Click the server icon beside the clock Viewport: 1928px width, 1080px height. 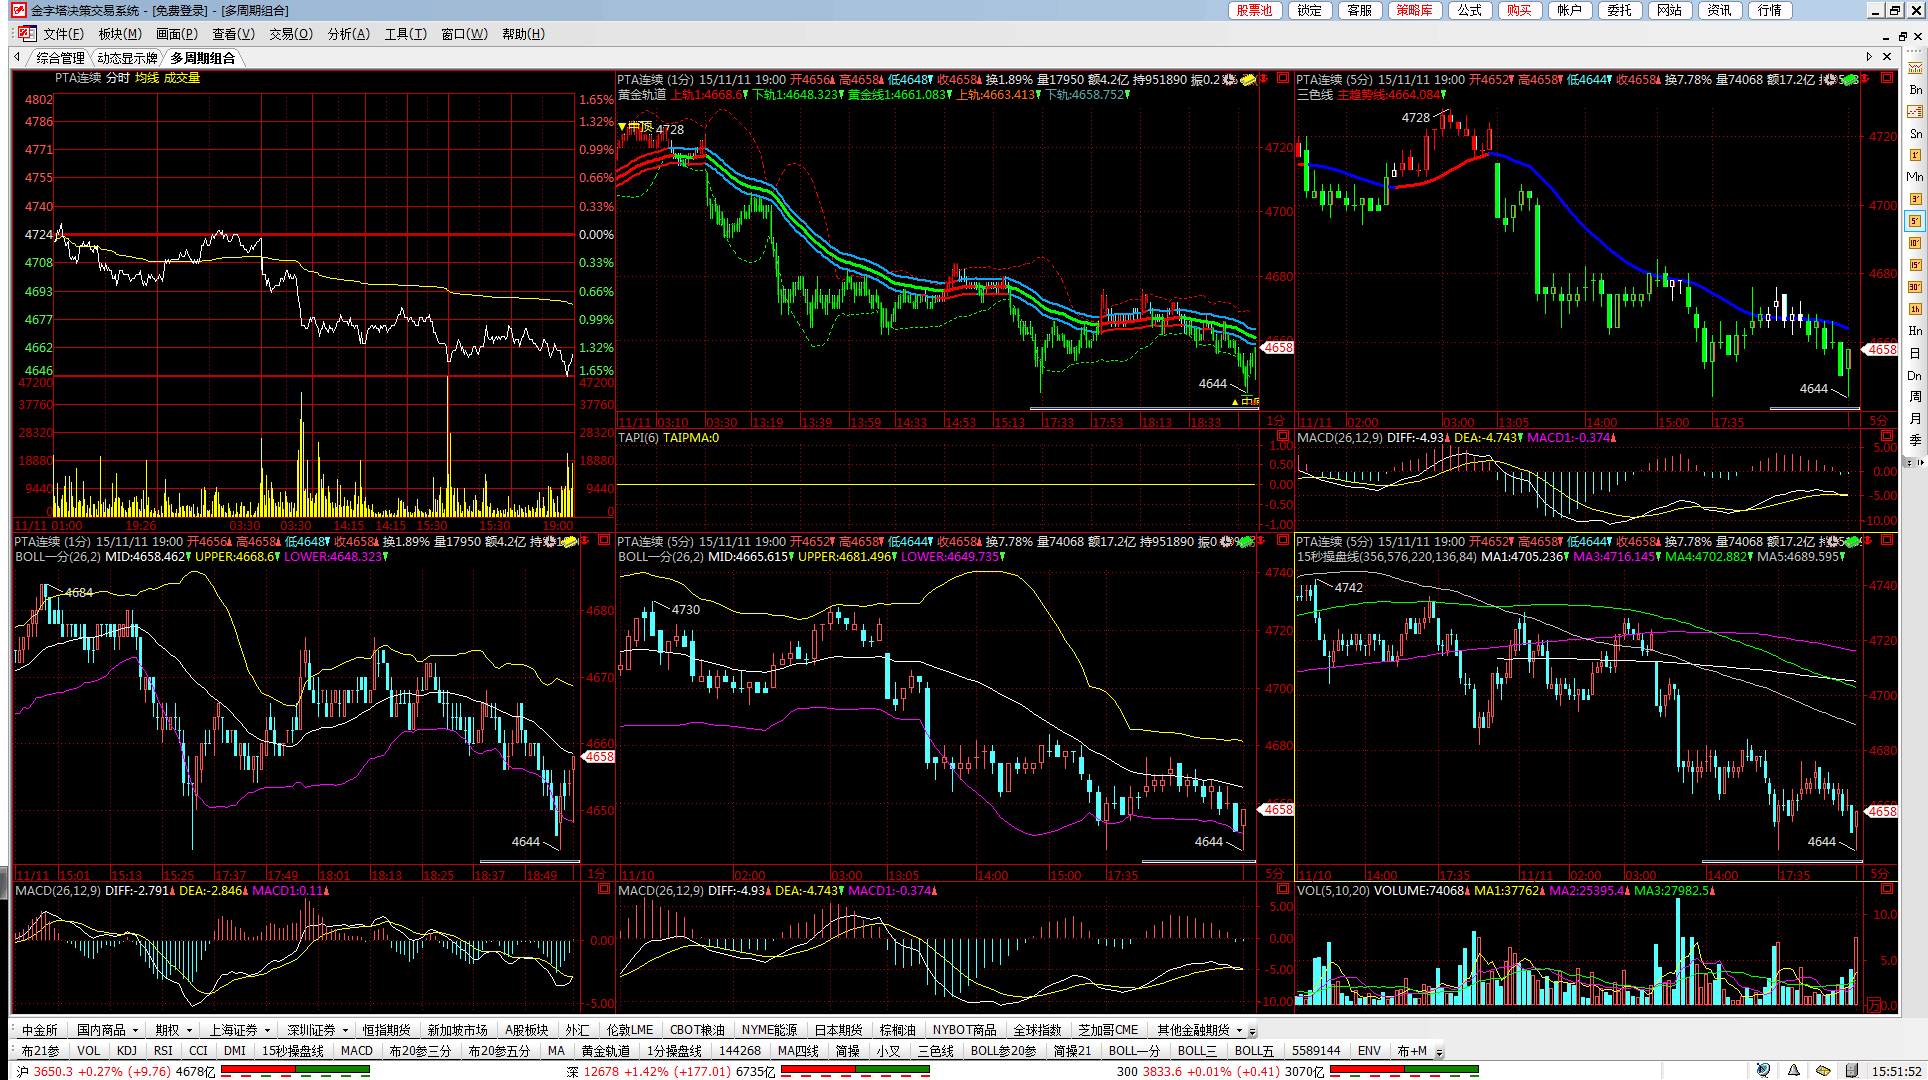1851,1070
